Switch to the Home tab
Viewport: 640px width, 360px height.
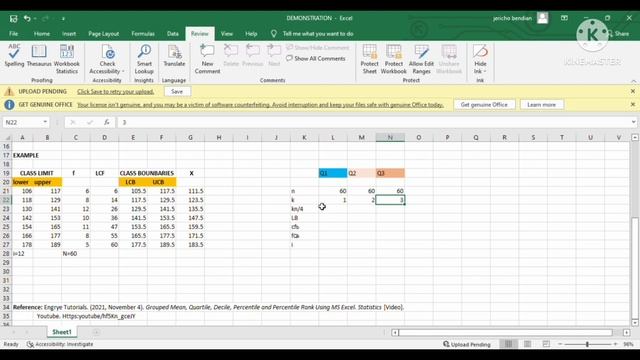[42, 34]
